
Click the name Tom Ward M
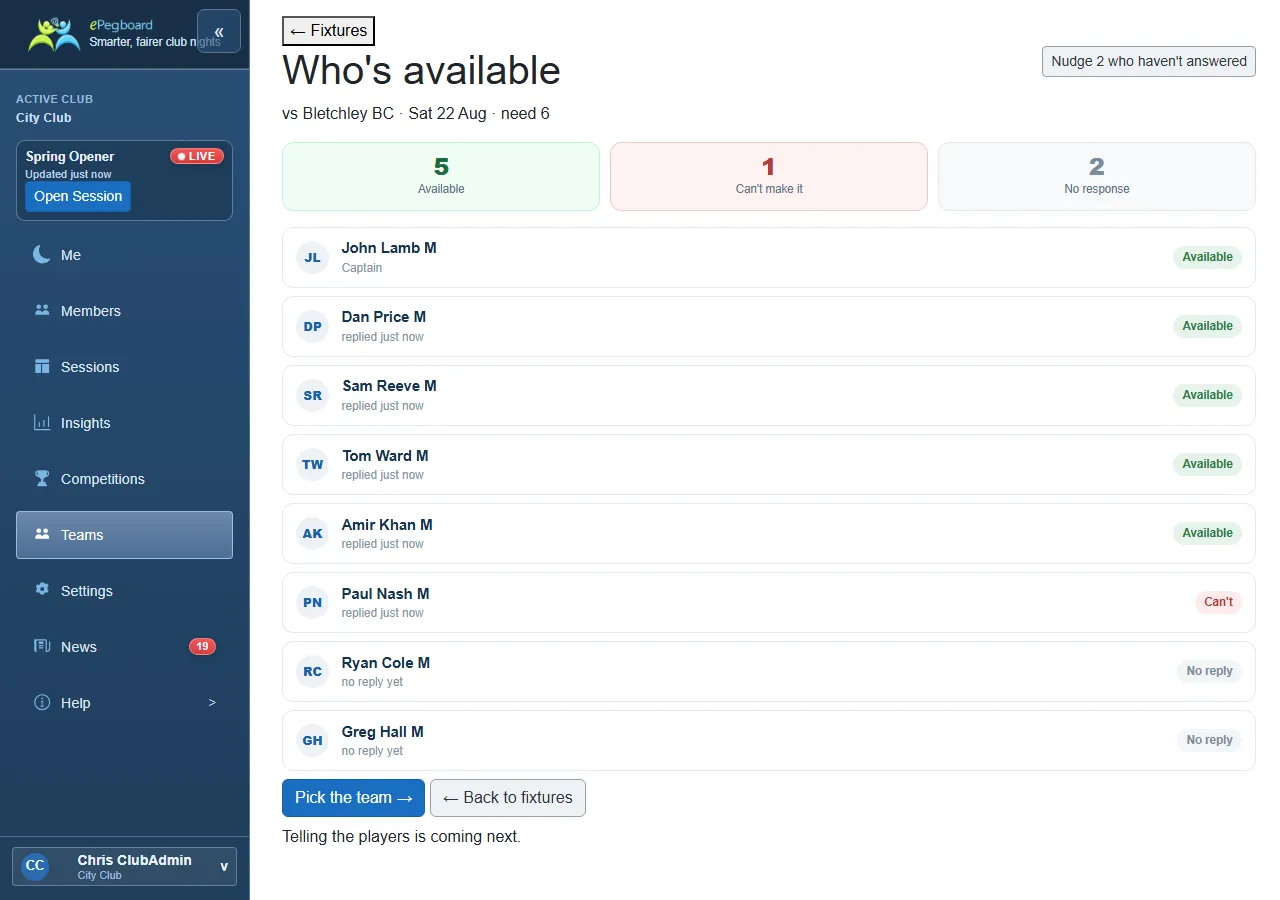(x=385, y=456)
